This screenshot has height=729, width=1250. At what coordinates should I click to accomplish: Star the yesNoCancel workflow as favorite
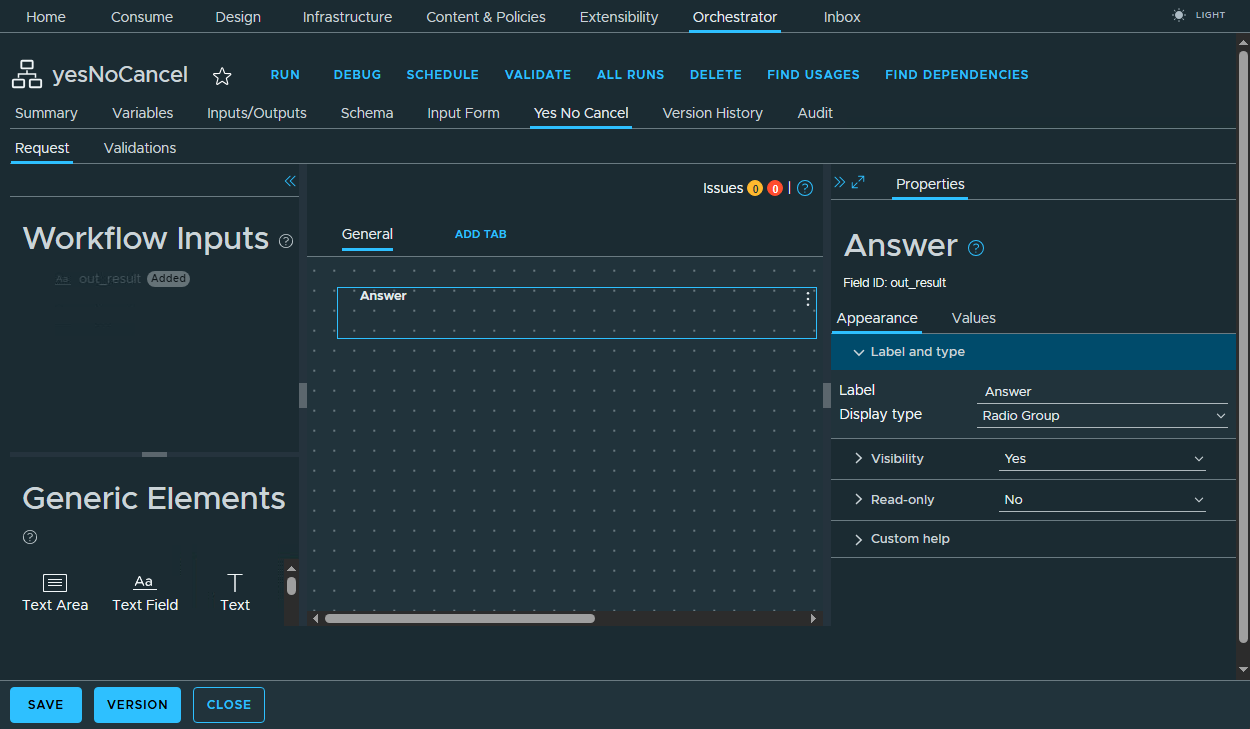[222, 75]
